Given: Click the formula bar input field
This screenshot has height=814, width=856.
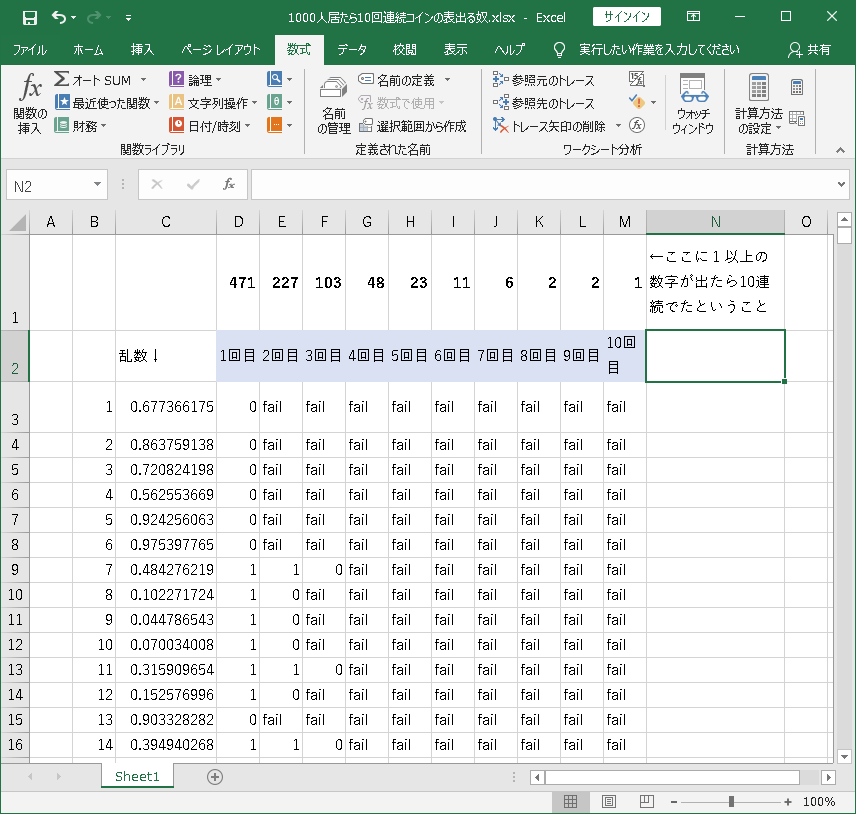Looking at the screenshot, I should pos(540,185).
